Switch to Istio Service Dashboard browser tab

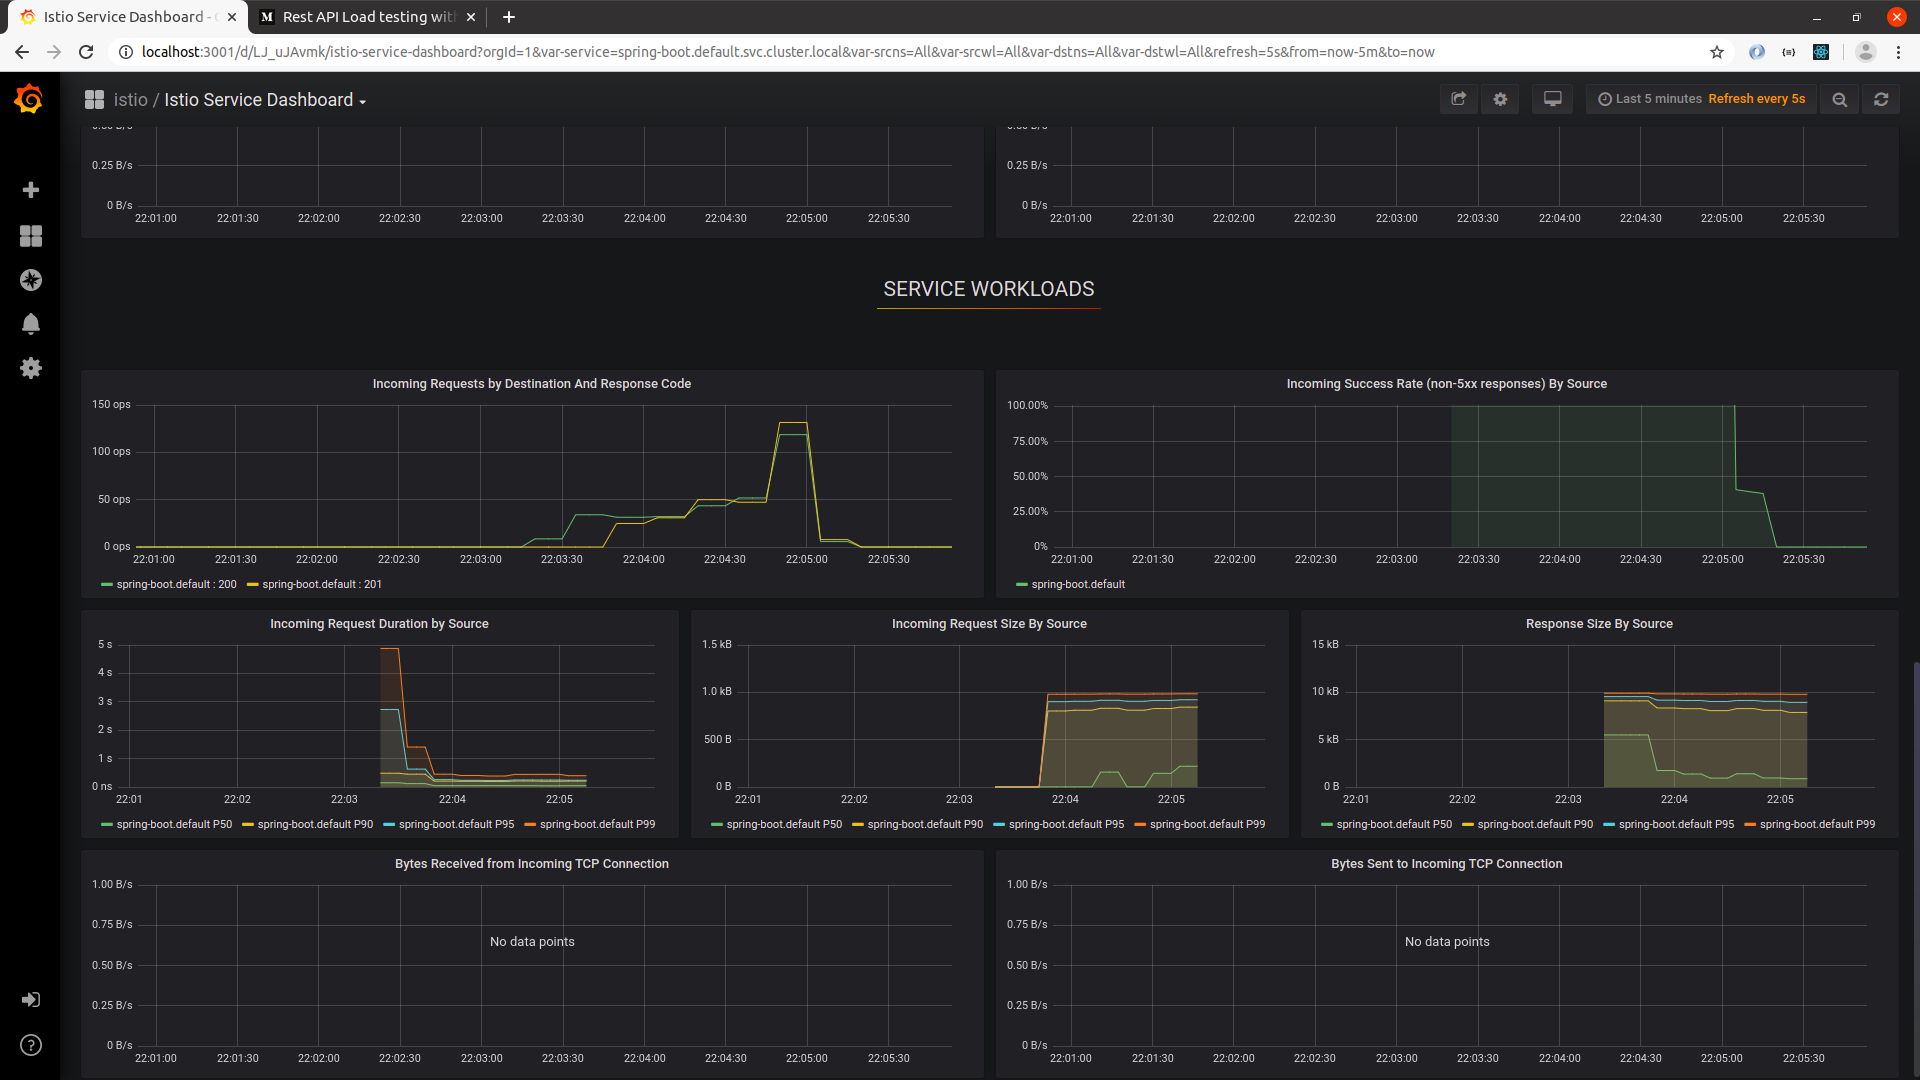point(128,17)
